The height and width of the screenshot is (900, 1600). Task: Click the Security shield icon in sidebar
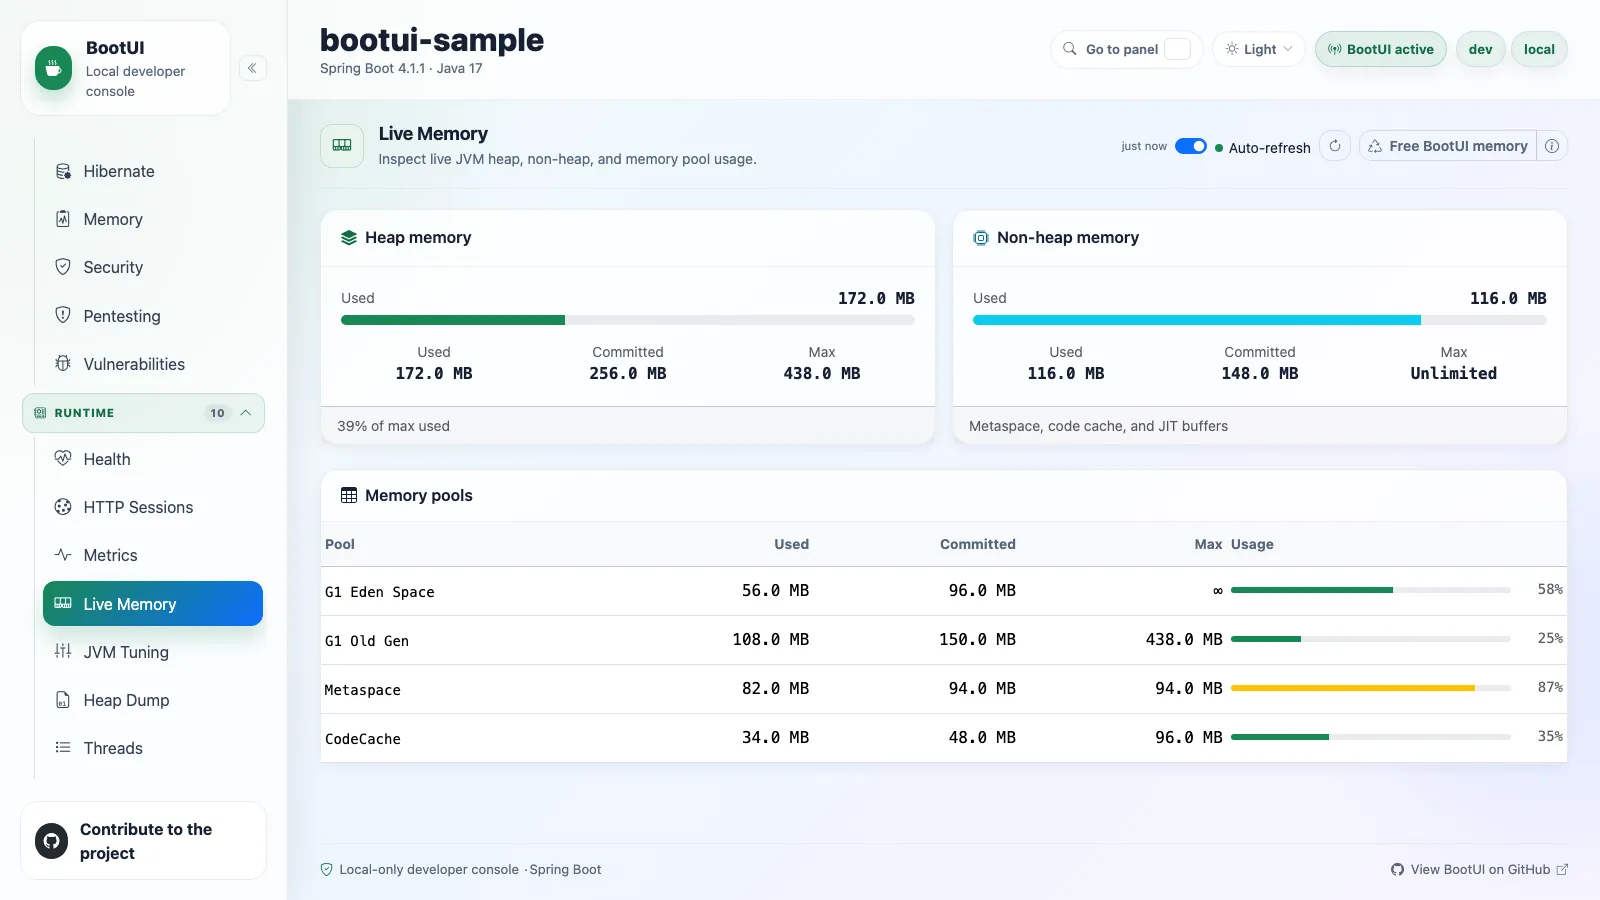63,267
